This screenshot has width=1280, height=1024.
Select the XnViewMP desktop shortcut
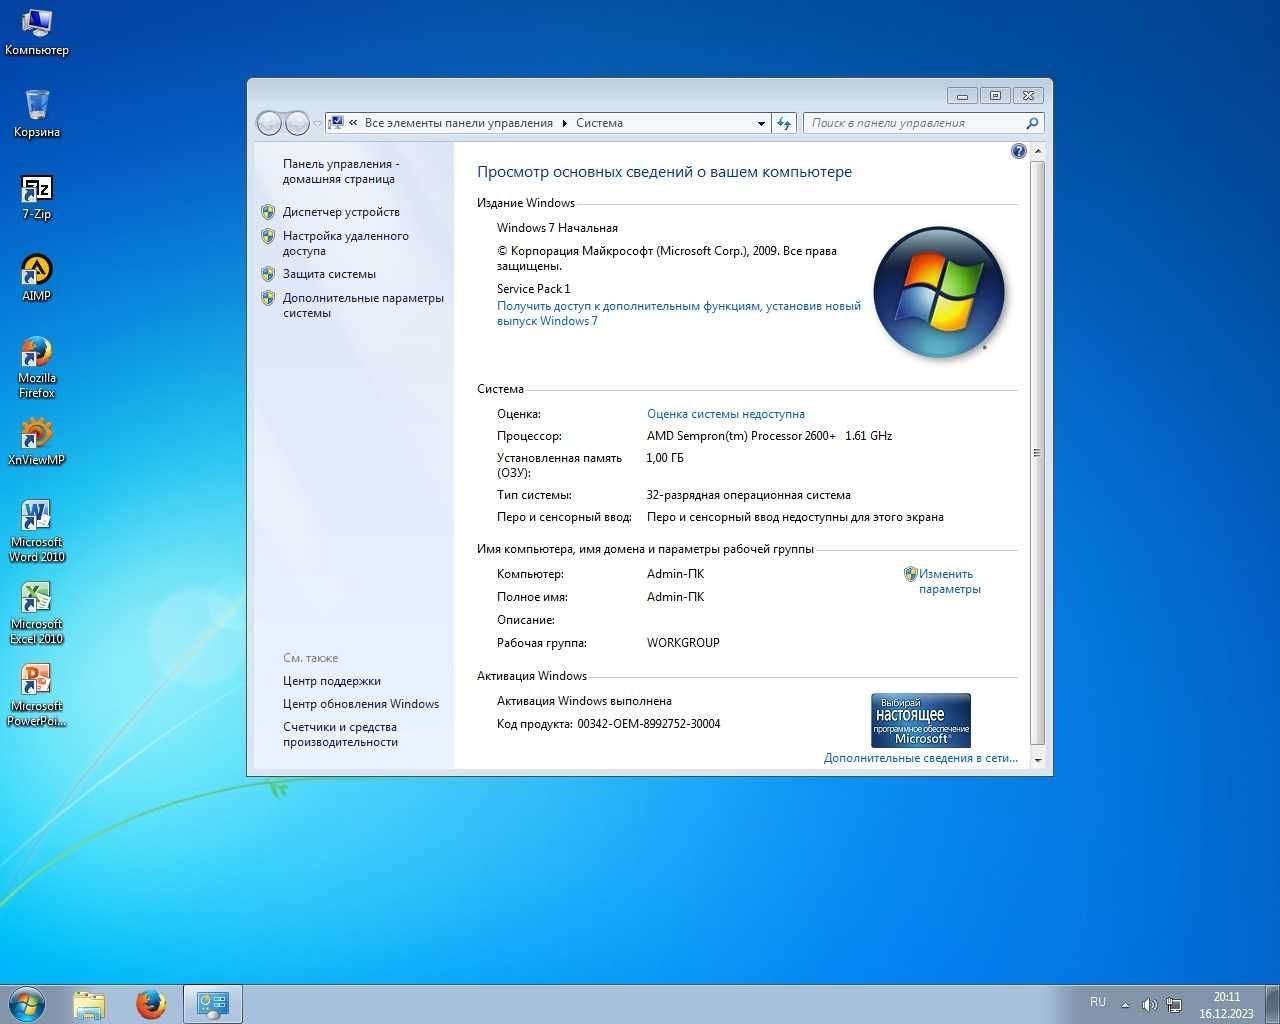tap(37, 442)
